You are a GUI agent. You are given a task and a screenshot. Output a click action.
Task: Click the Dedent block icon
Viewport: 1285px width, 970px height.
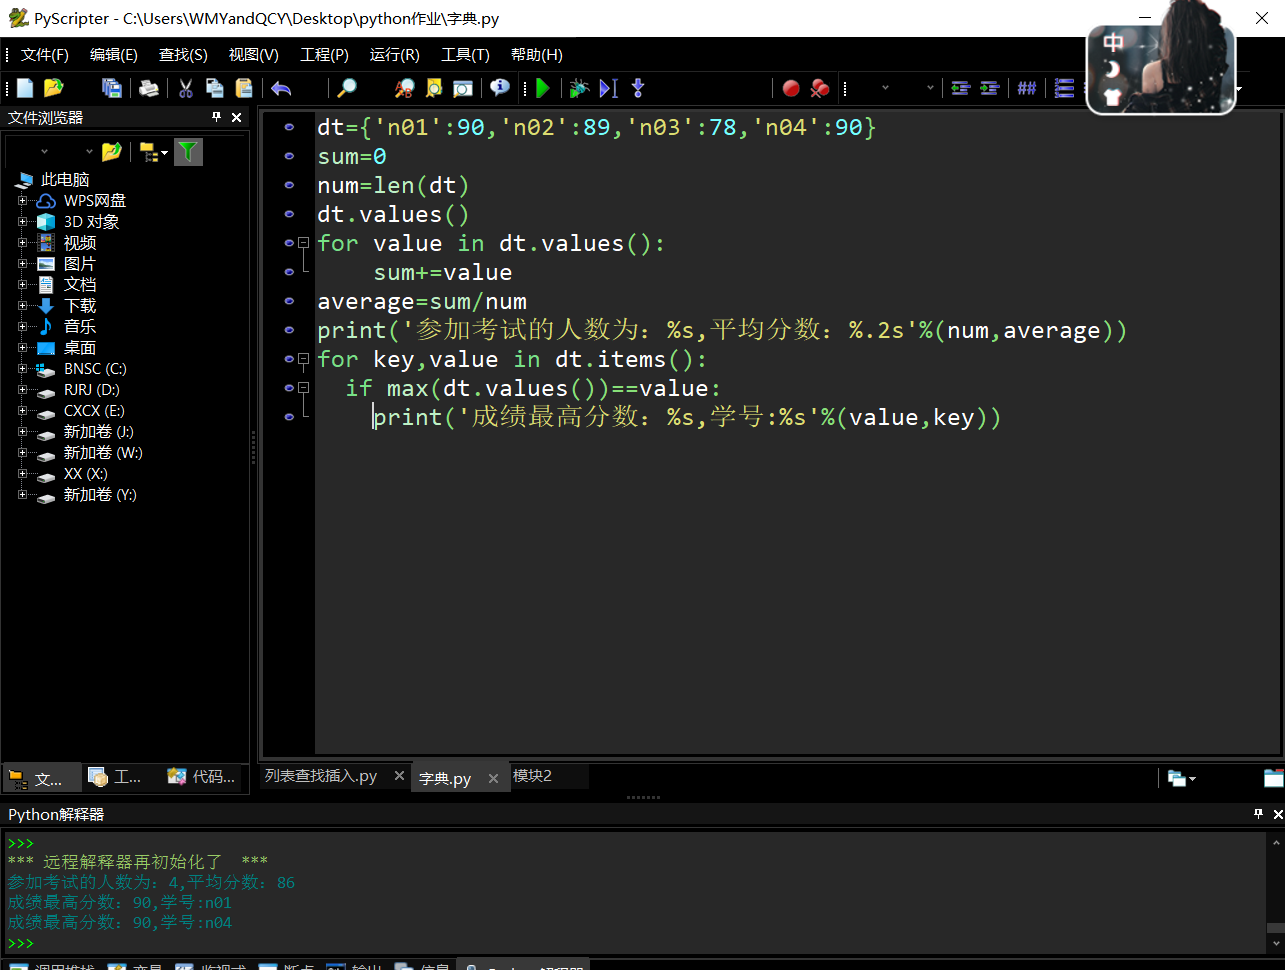(x=961, y=88)
